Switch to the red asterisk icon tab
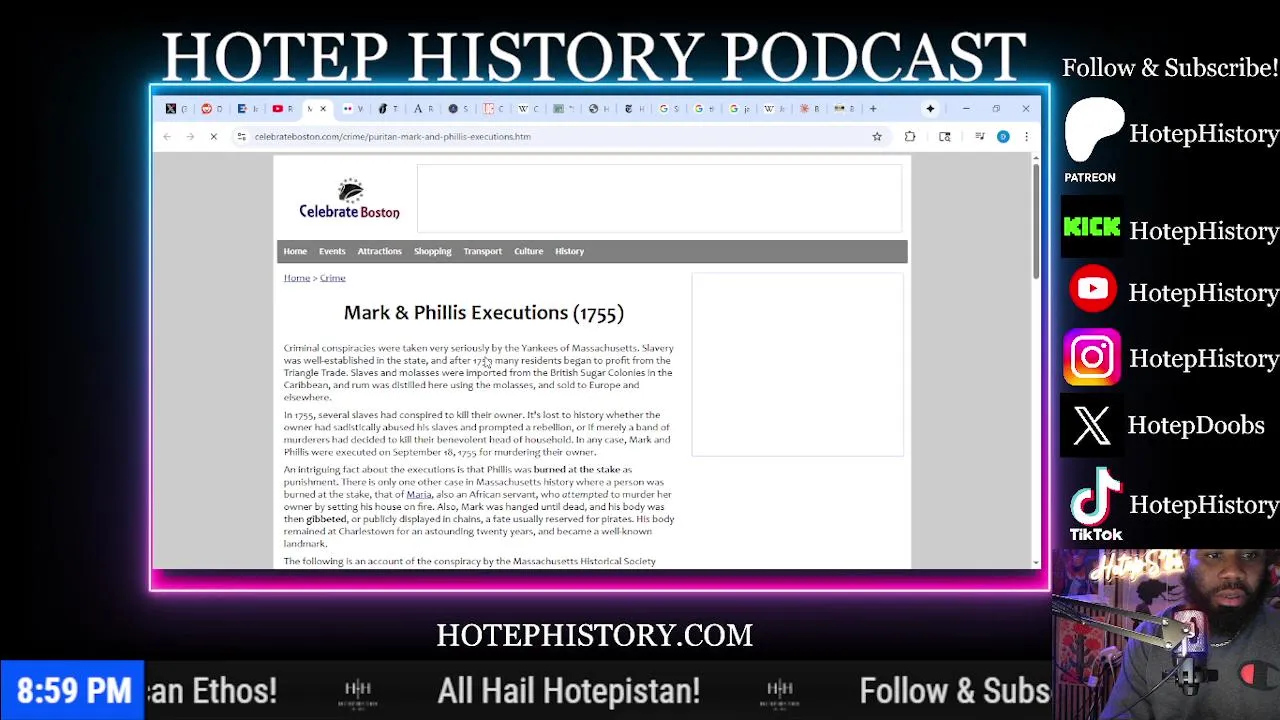This screenshot has height=720, width=1280. pos(809,108)
